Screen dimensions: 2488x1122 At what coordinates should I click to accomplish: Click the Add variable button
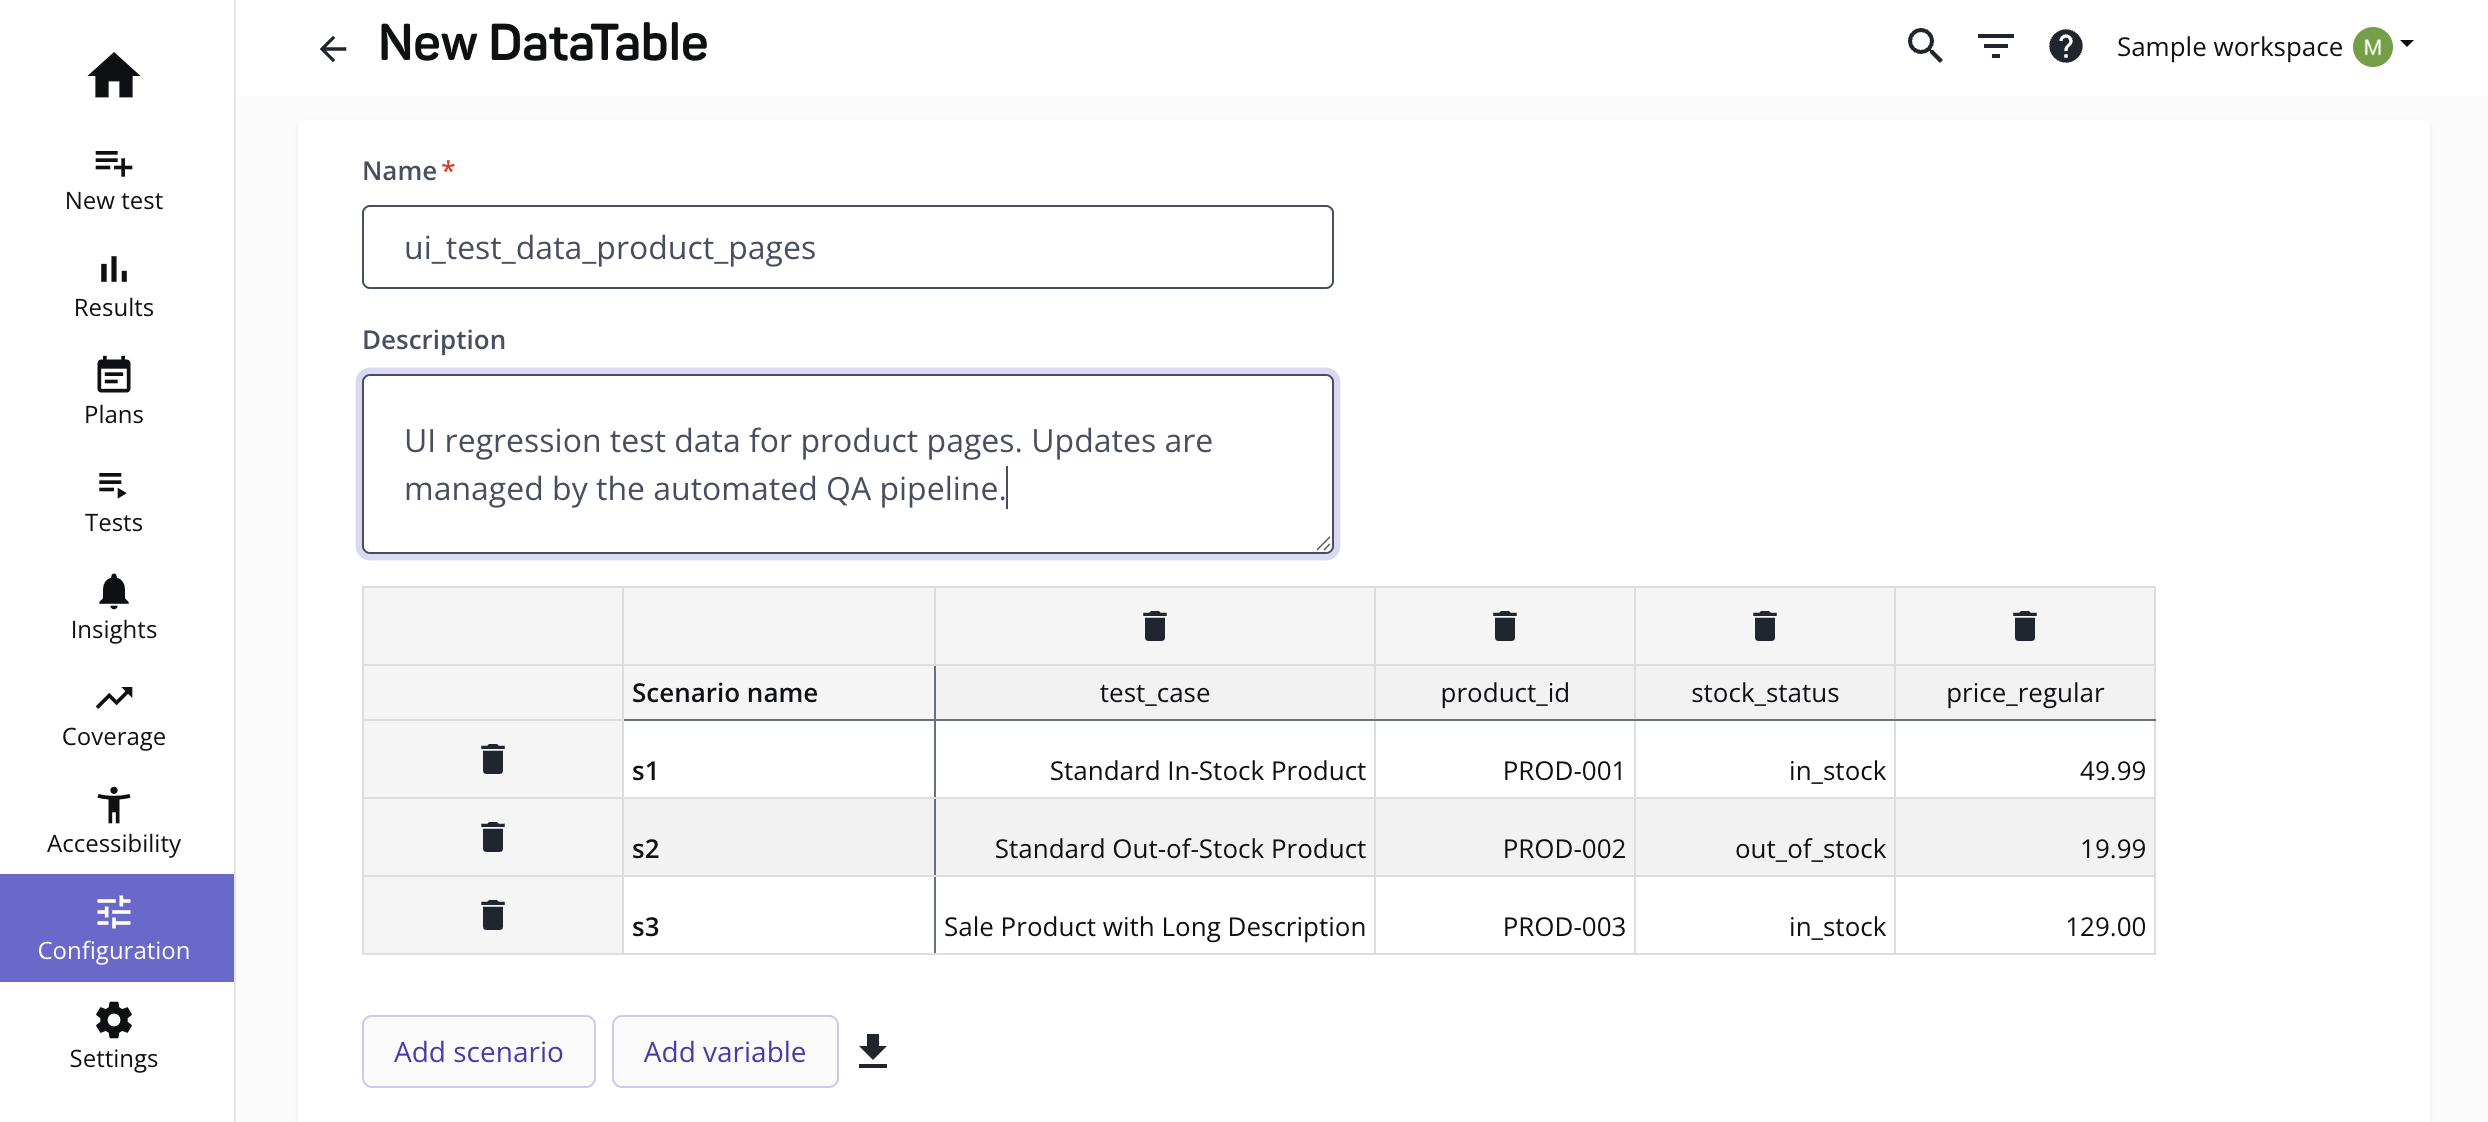(x=724, y=1051)
